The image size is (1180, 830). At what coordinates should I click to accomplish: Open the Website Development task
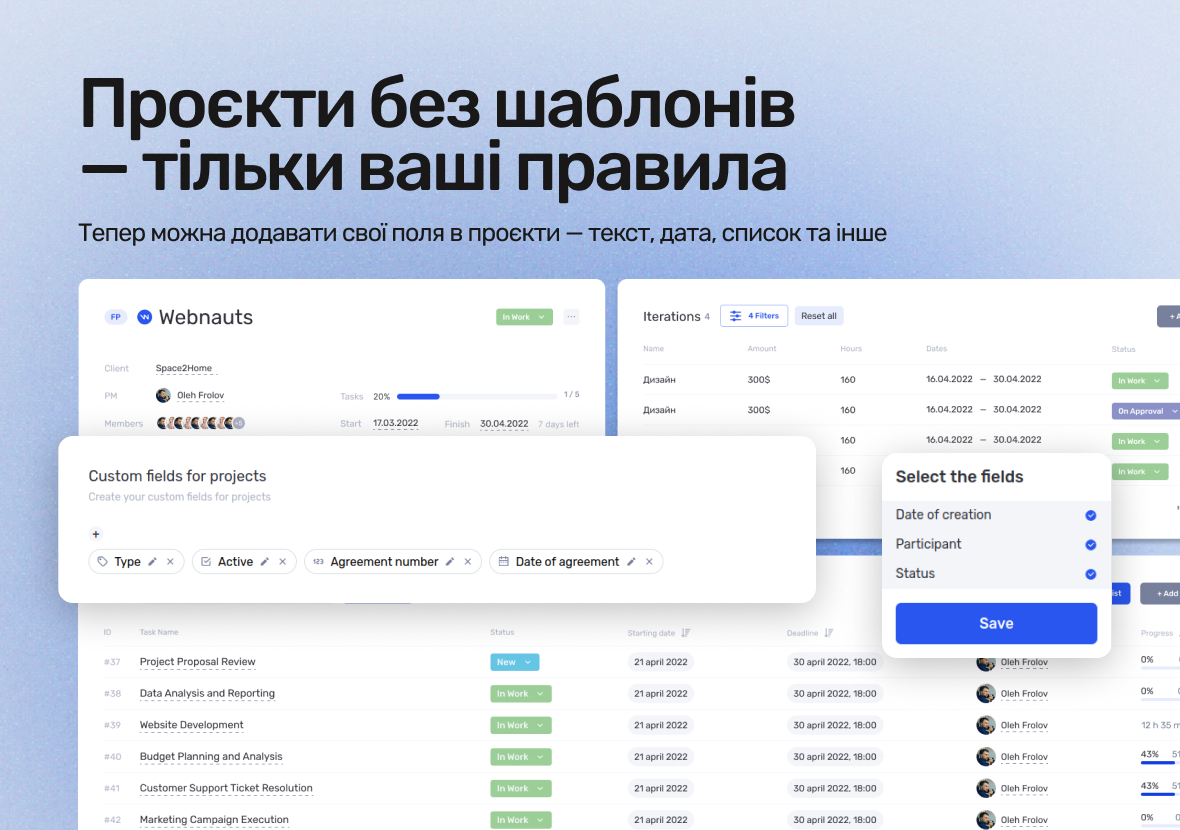coord(191,725)
